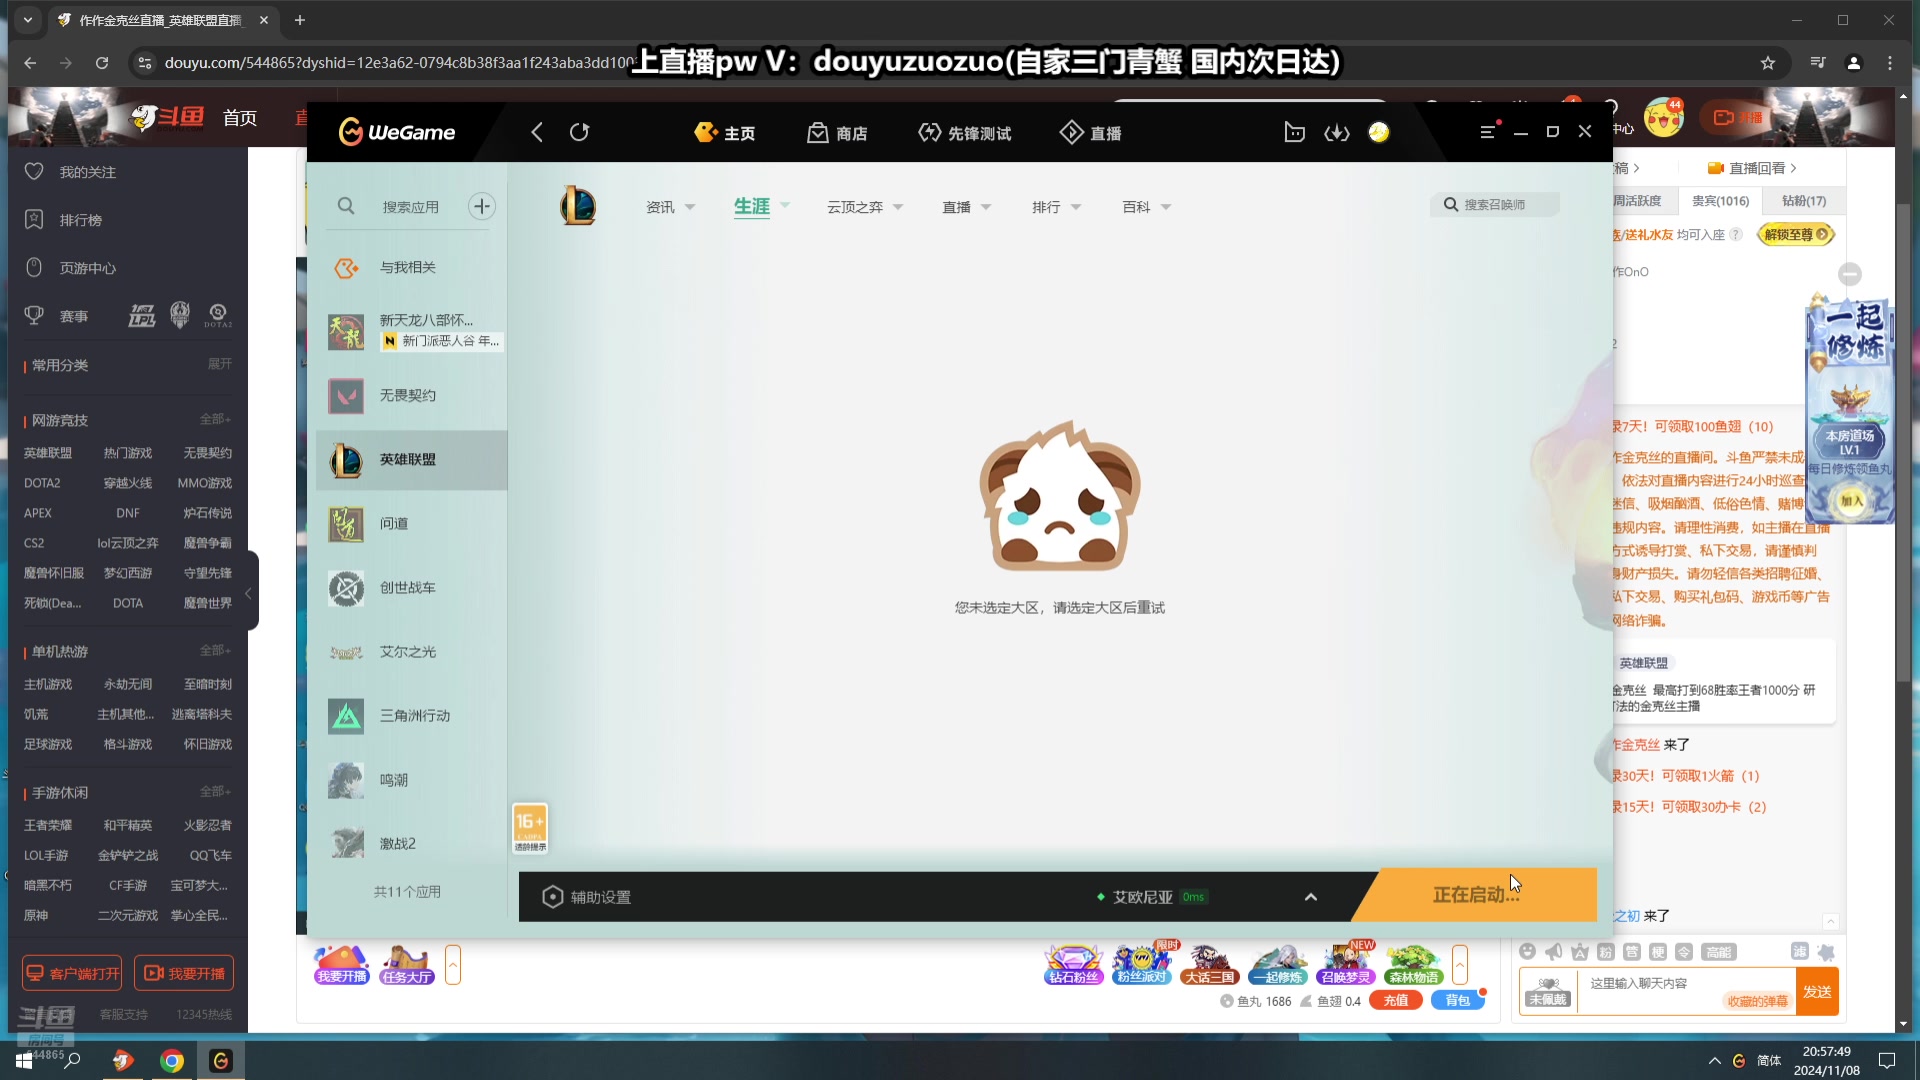
Task: Select 激战2 game in sidebar
Action: [412, 844]
